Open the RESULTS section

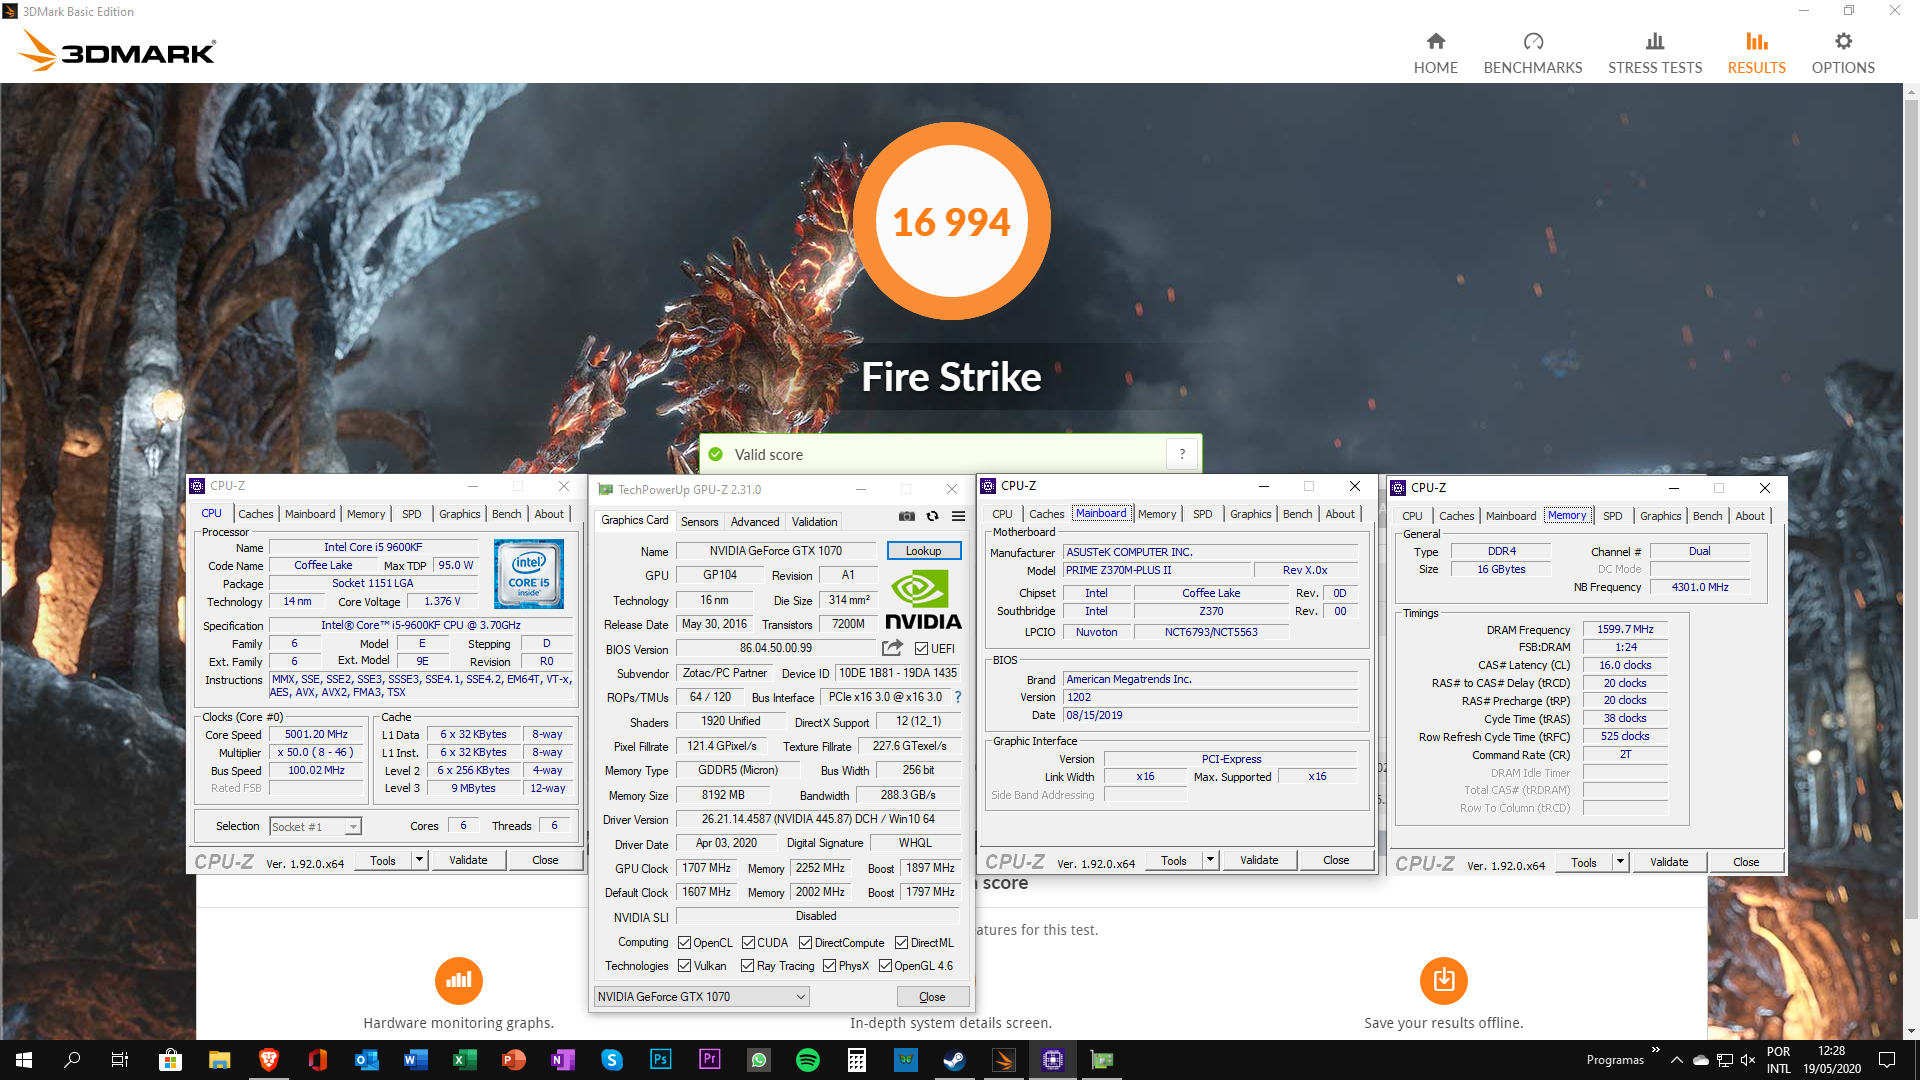1757,53
